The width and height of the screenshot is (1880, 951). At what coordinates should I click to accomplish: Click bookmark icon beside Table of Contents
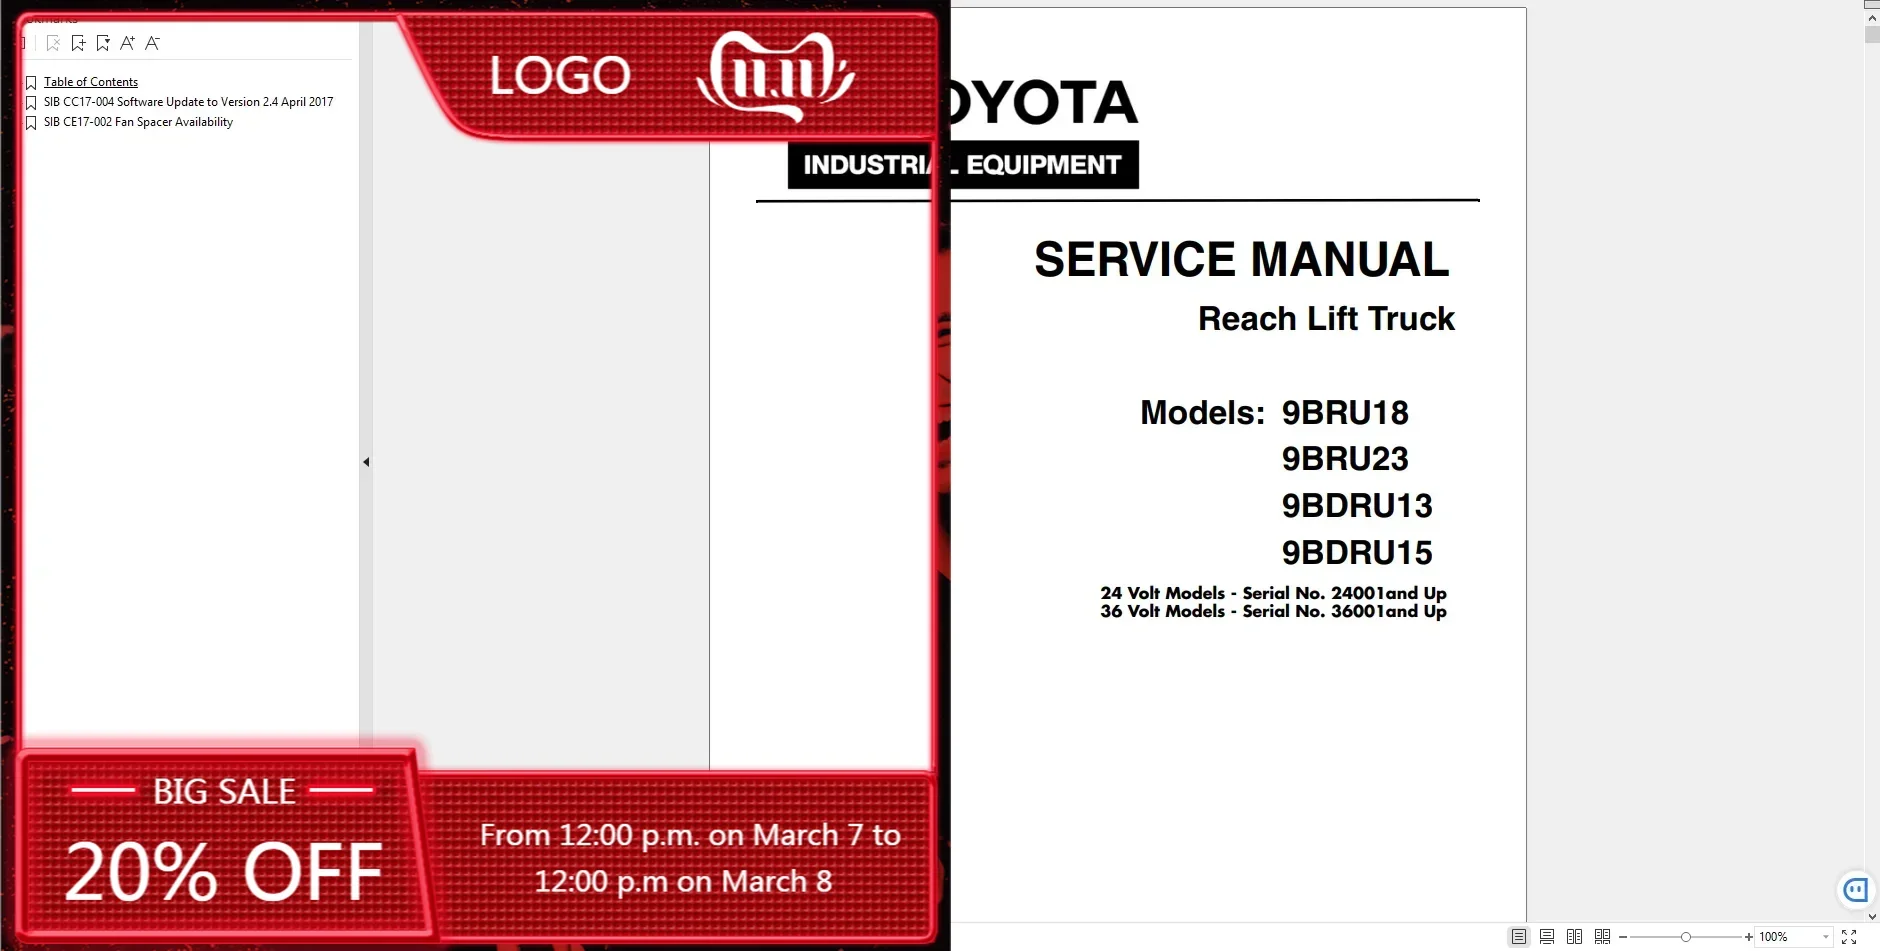pyautogui.click(x=31, y=83)
